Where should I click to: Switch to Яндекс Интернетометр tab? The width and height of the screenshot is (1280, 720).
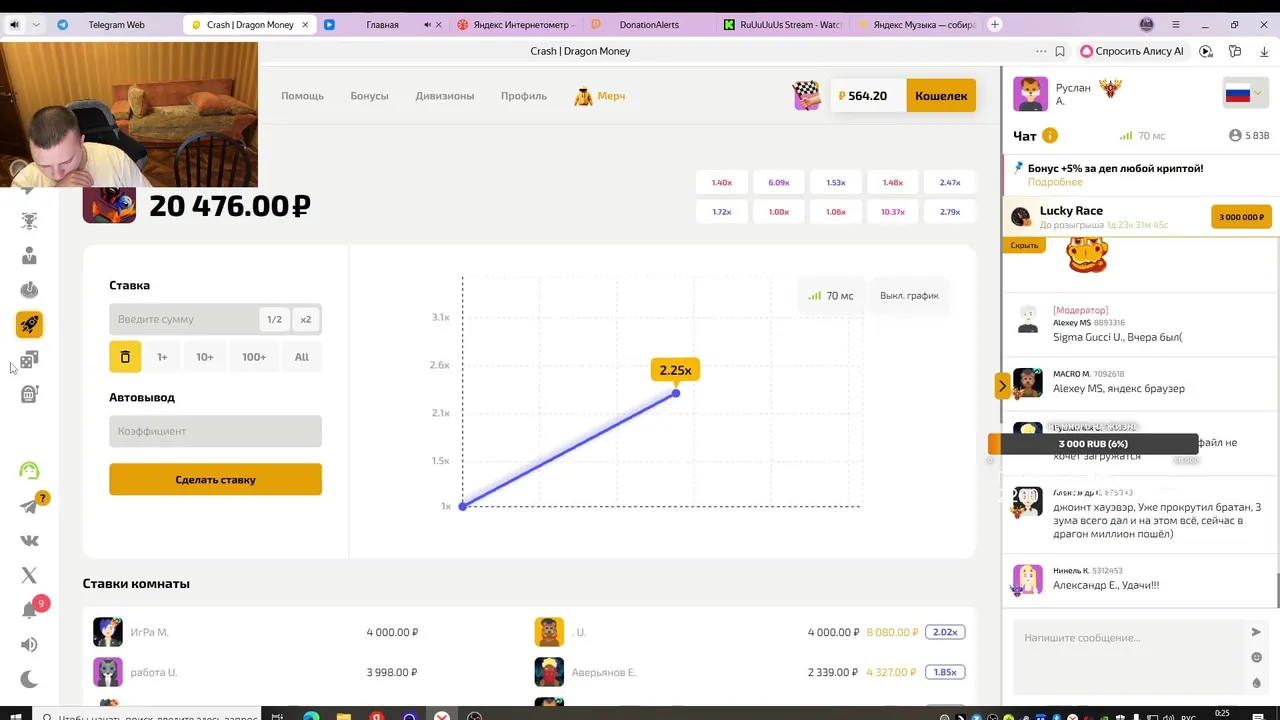[514, 25]
